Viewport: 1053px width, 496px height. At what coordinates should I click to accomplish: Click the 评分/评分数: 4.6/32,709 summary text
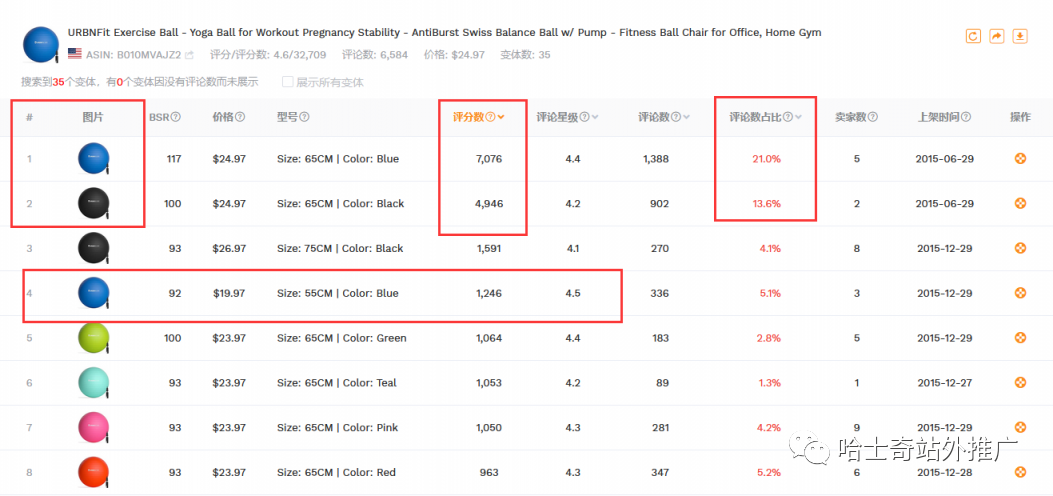click(268, 55)
